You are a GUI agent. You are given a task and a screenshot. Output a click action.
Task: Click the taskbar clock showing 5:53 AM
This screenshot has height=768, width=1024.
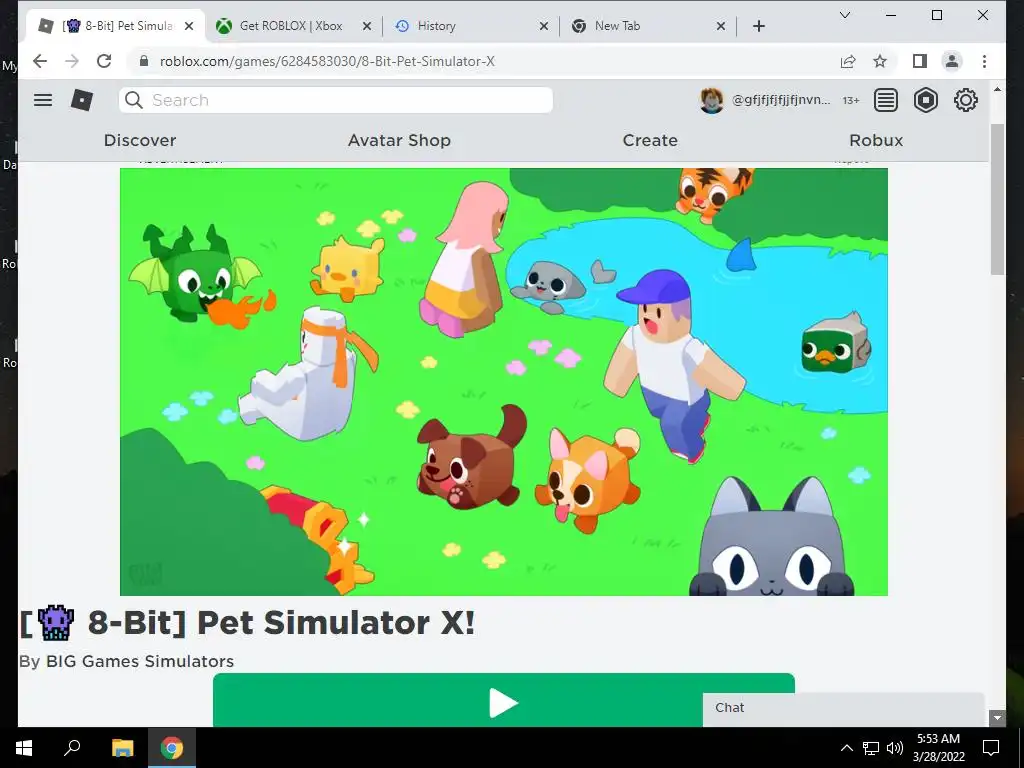tap(938, 748)
